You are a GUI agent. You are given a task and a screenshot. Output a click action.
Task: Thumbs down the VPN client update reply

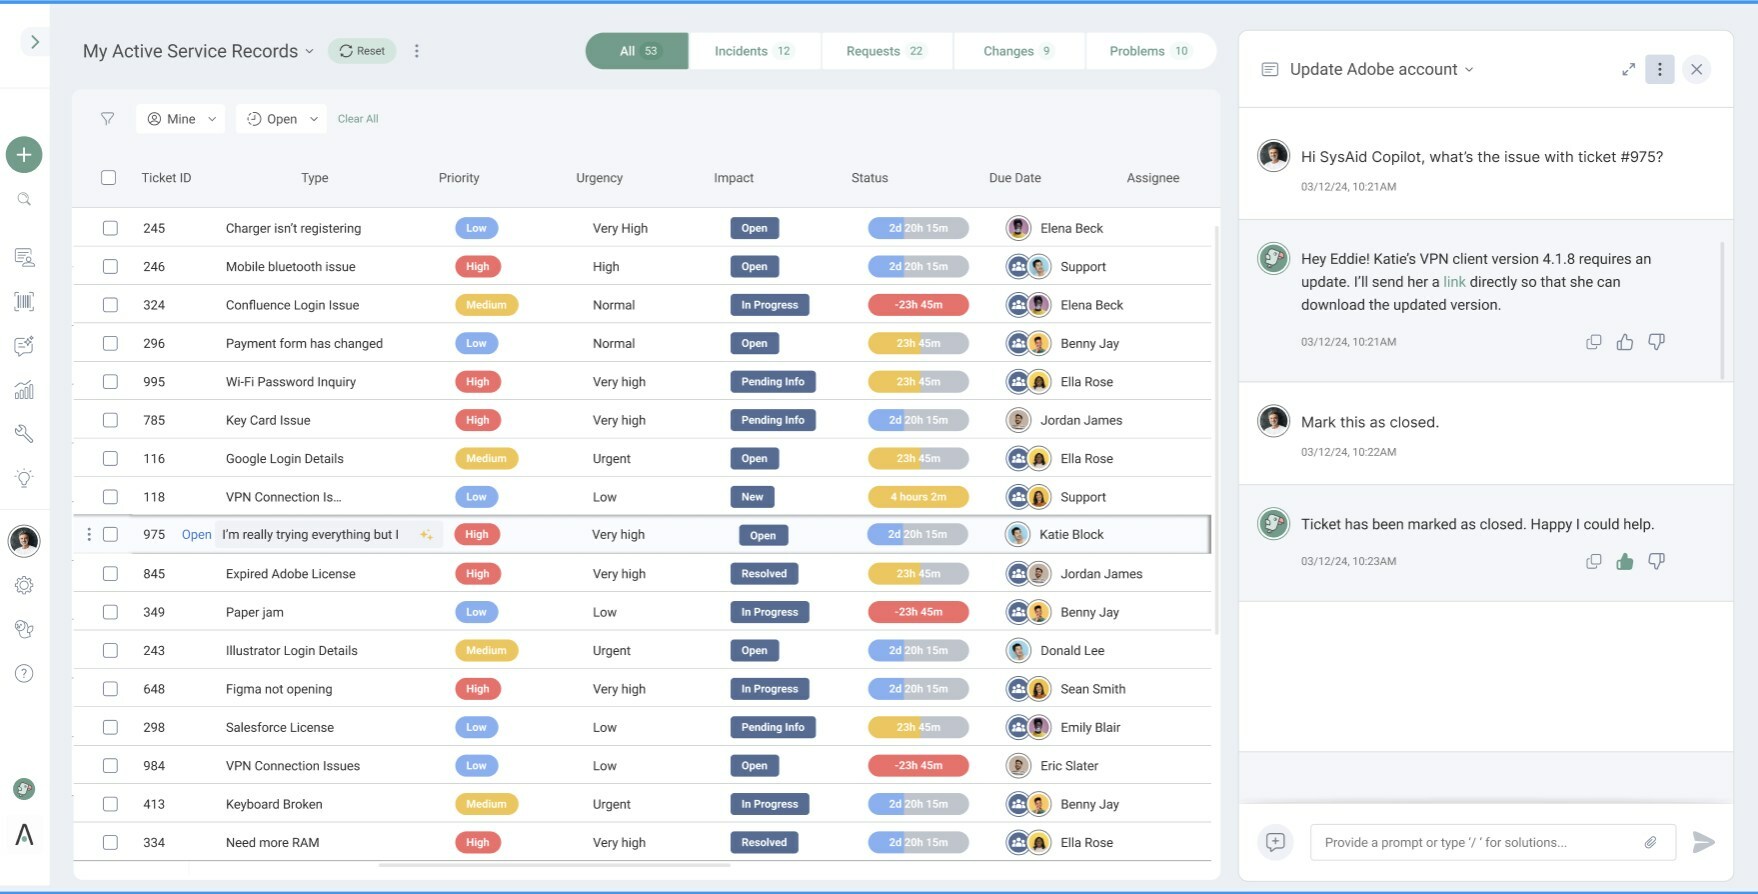(x=1656, y=342)
